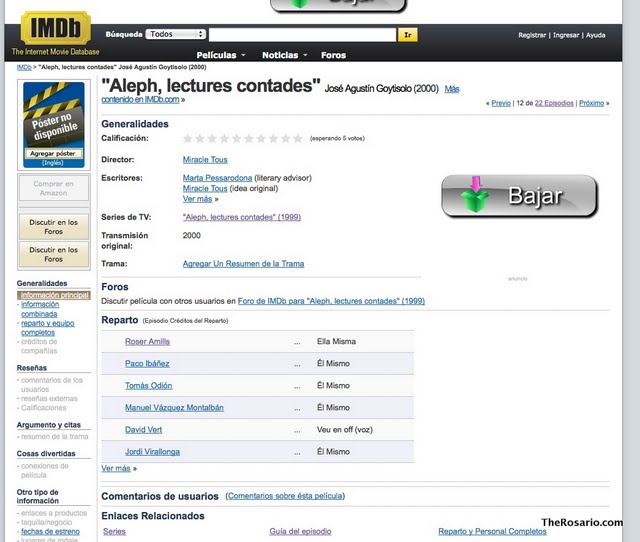This screenshot has width=640, height=542.
Task: Open cast member Jordi Virallonga
Action: click(x=152, y=452)
